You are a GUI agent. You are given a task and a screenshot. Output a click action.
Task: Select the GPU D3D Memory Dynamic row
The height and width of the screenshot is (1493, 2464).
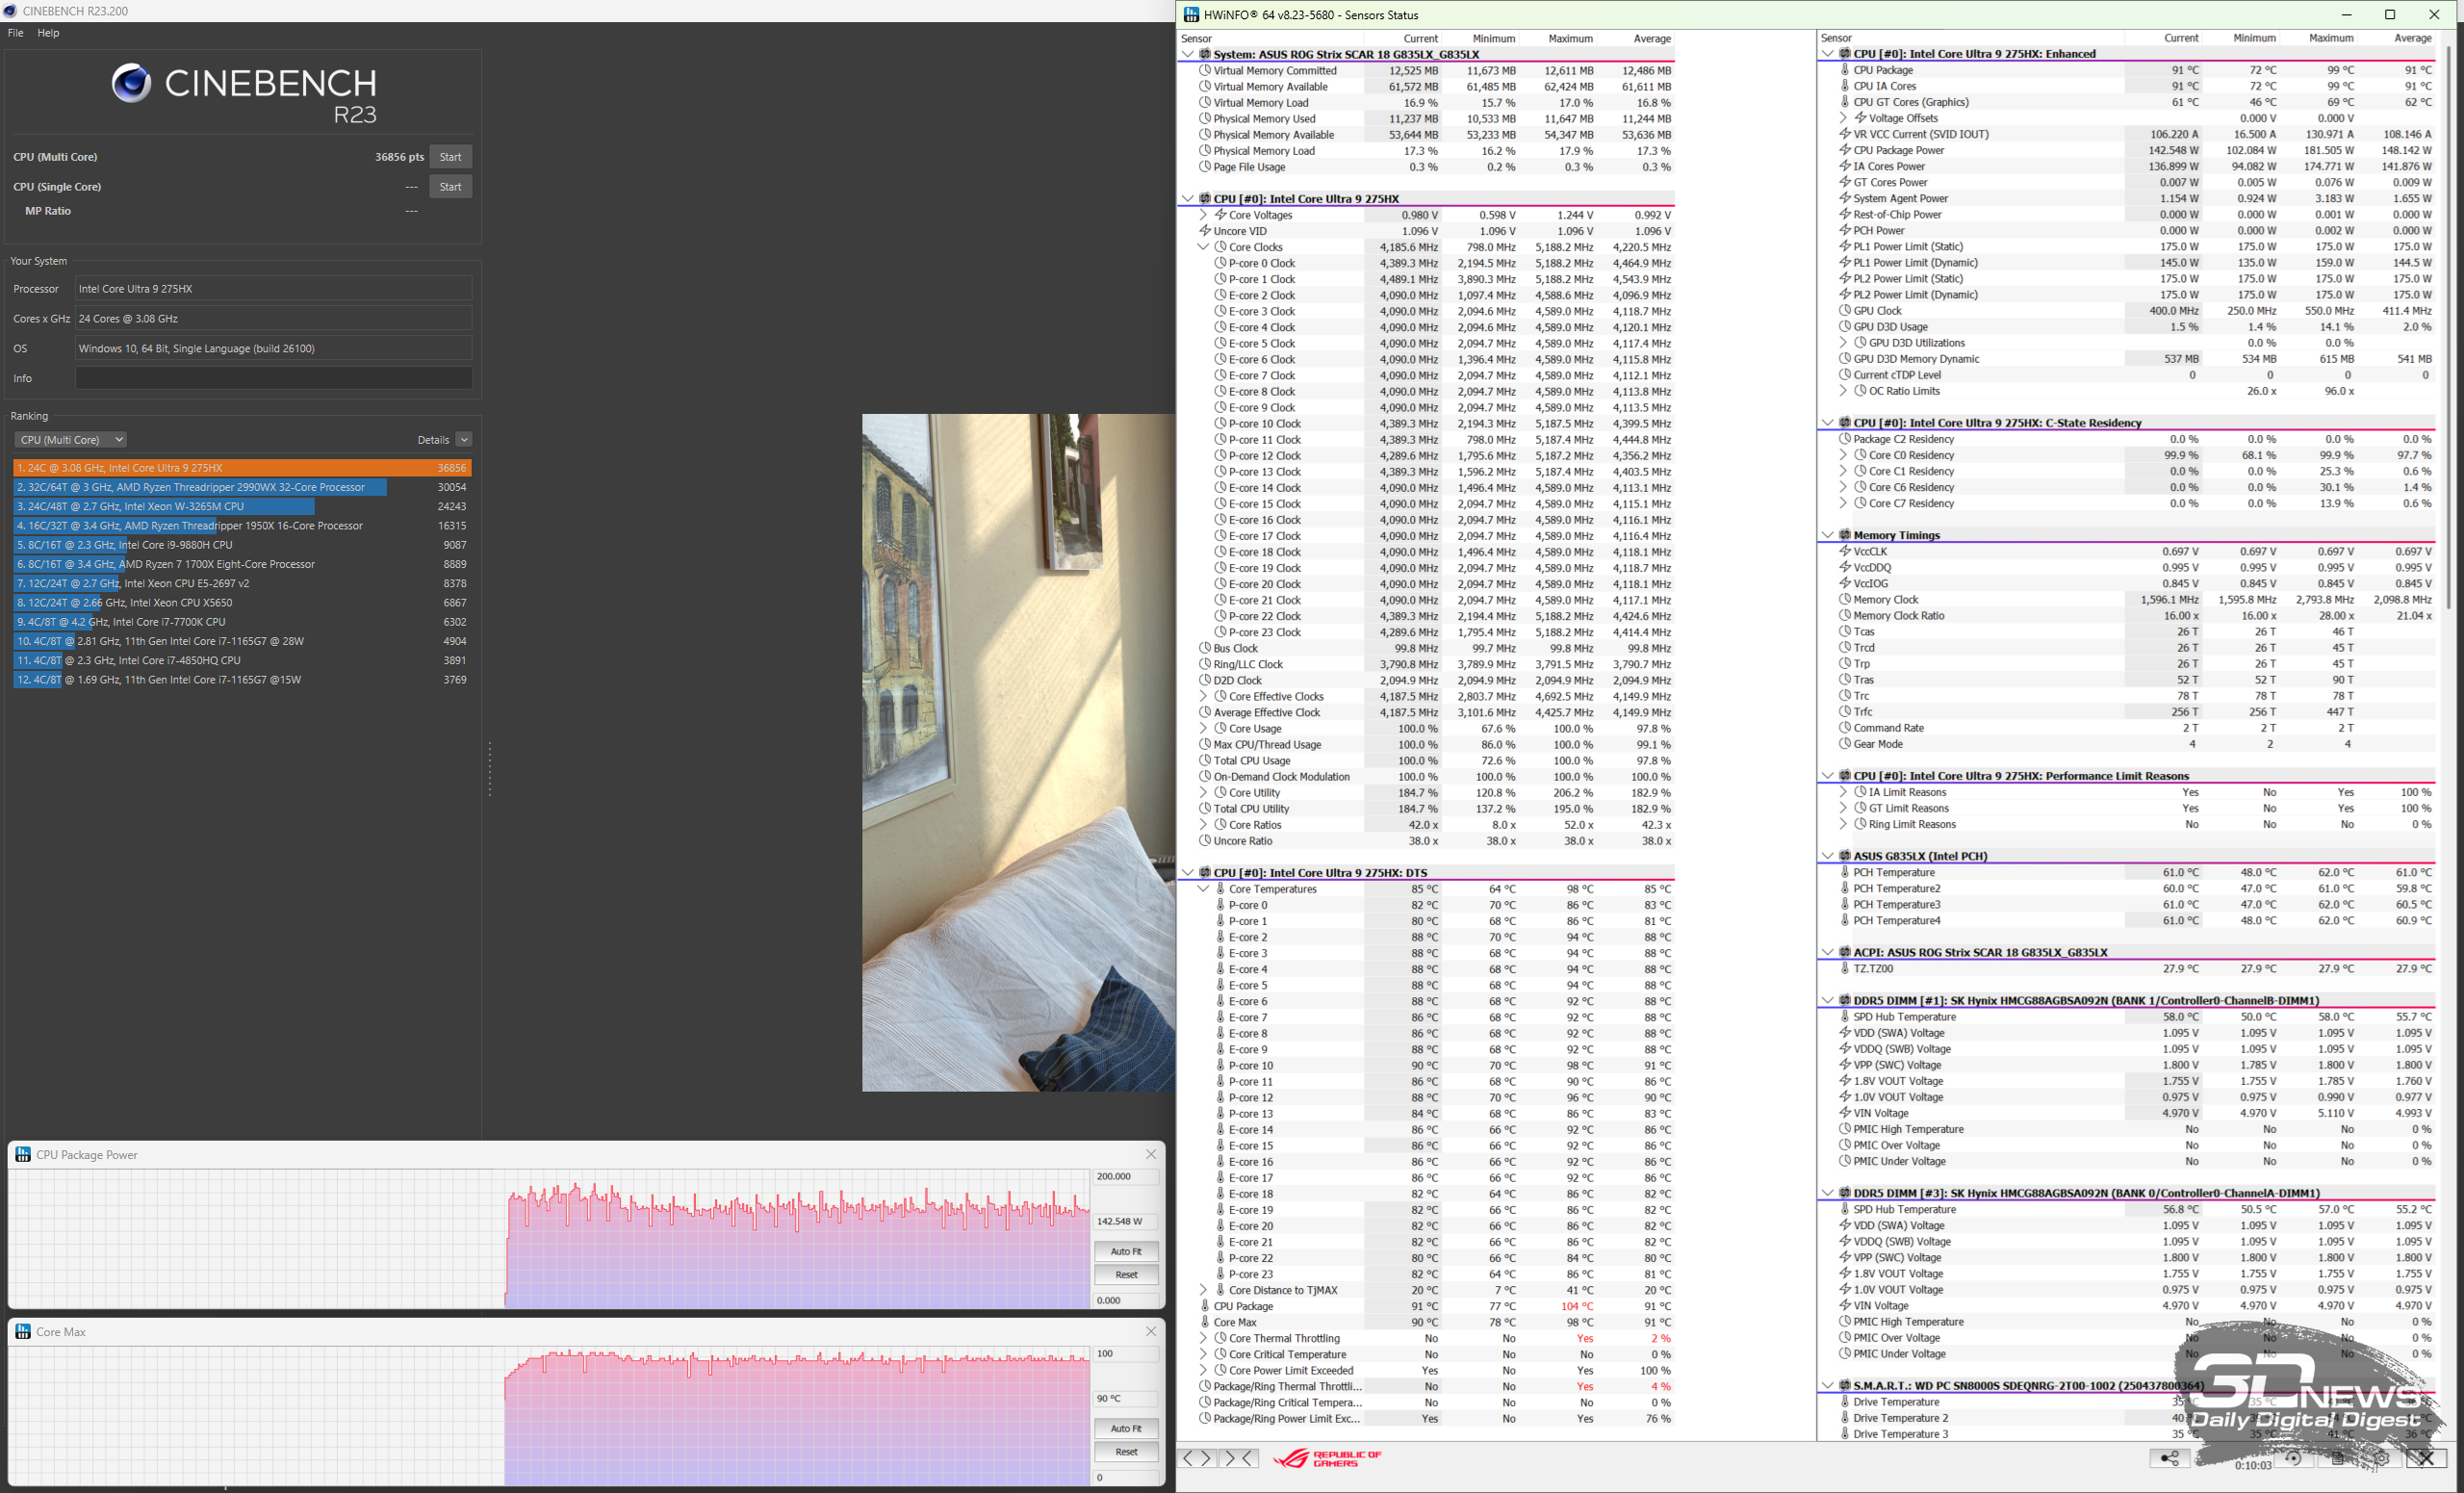coord(2134,359)
